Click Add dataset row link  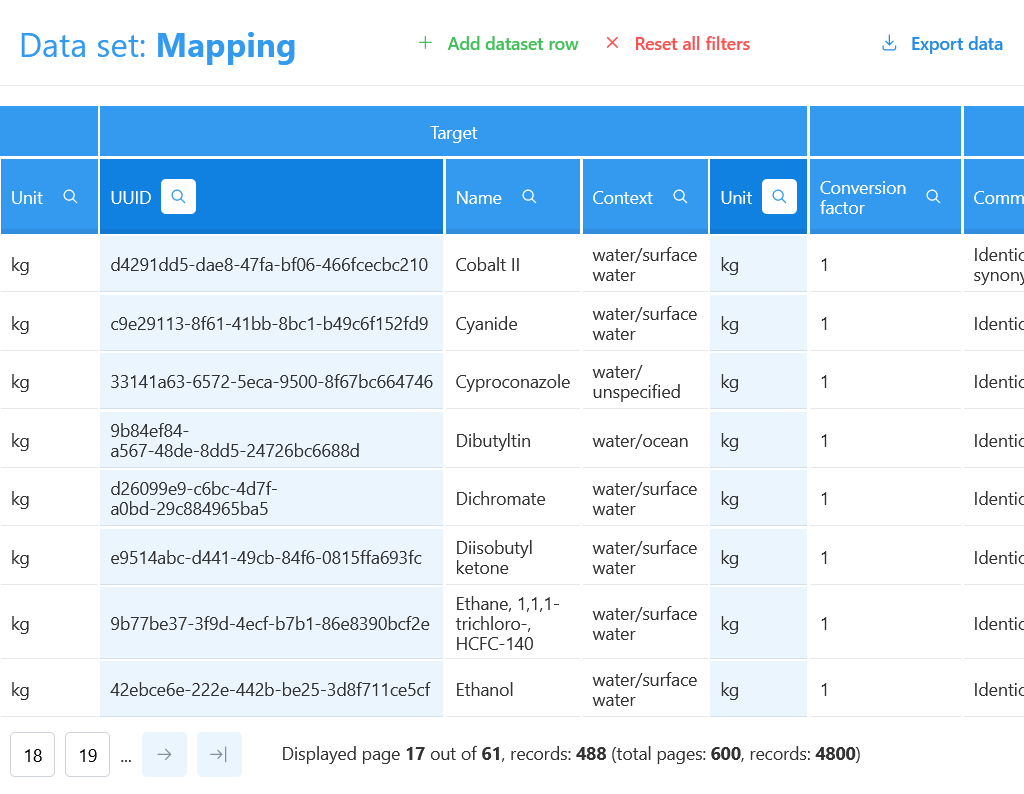click(x=513, y=44)
